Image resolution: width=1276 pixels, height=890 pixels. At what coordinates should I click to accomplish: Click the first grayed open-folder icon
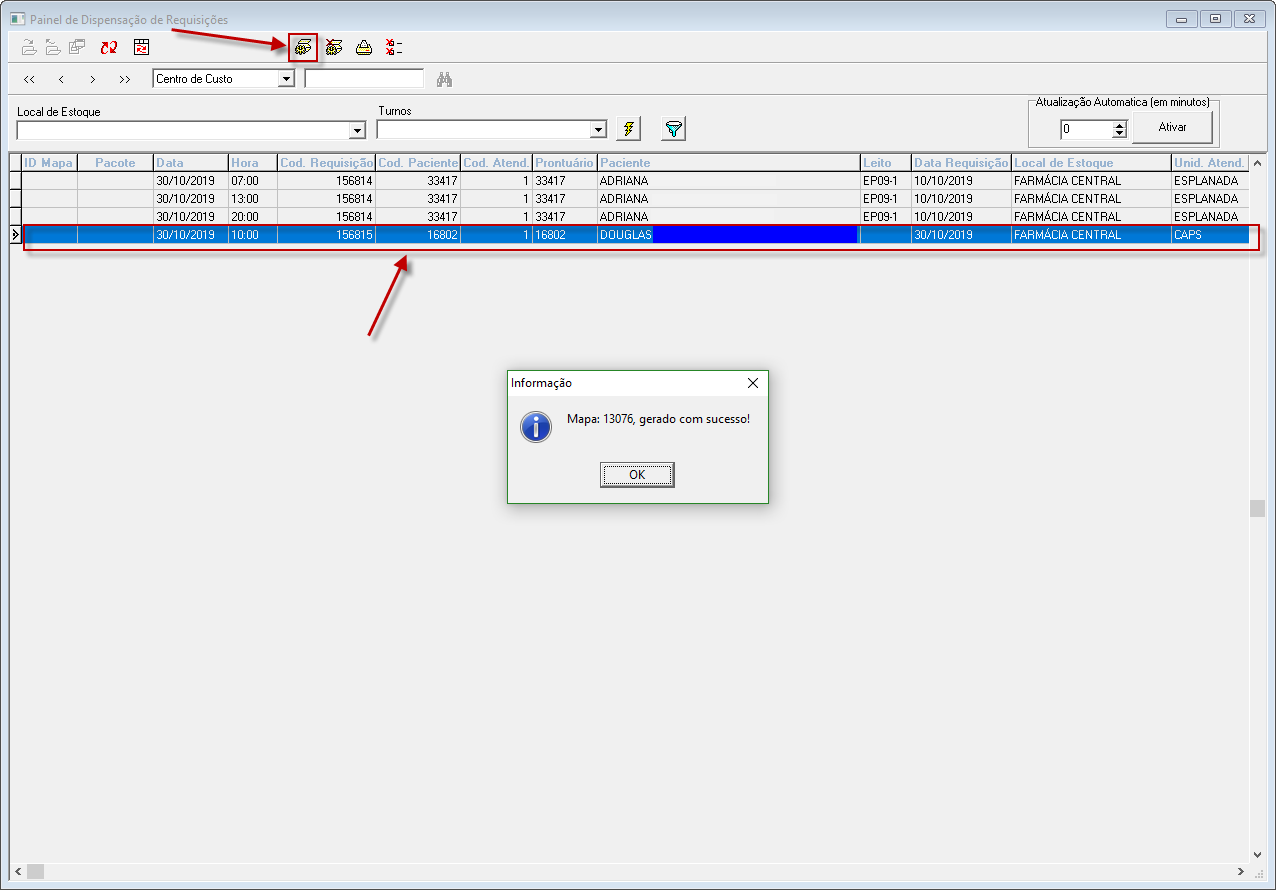tap(29, 47)
